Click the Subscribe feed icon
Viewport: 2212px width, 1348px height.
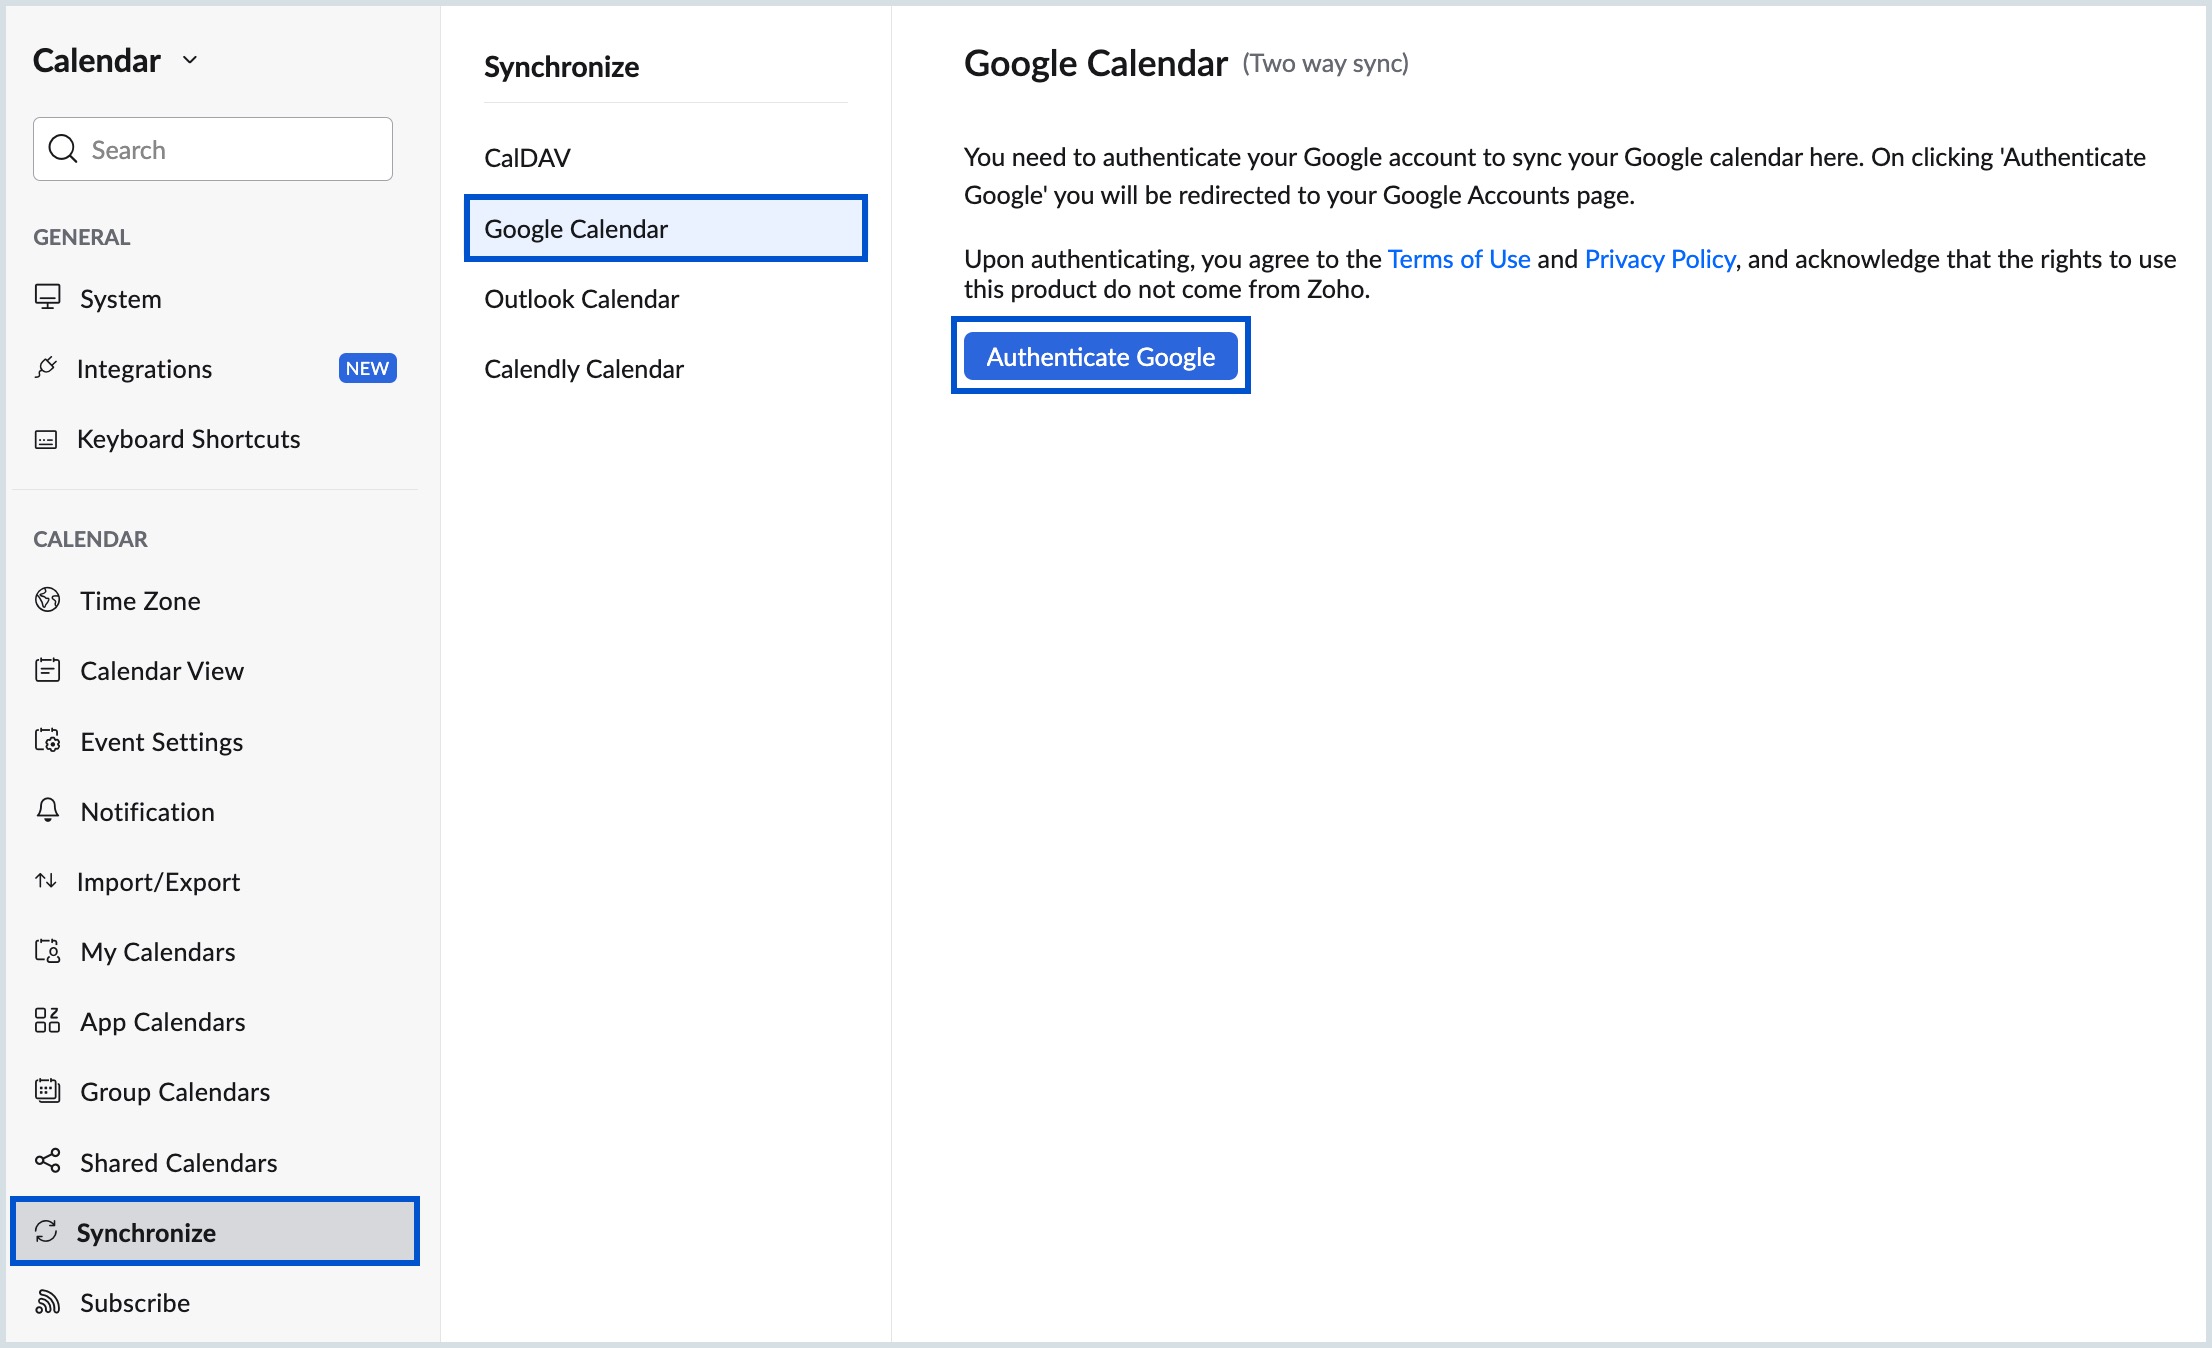point(47,1302)
